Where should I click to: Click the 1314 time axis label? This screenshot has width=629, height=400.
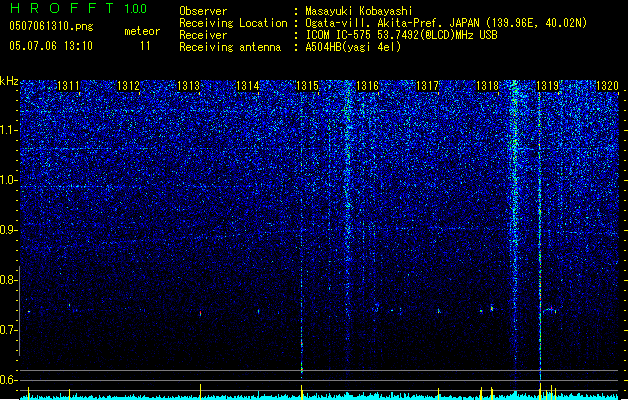click(248, 86)
